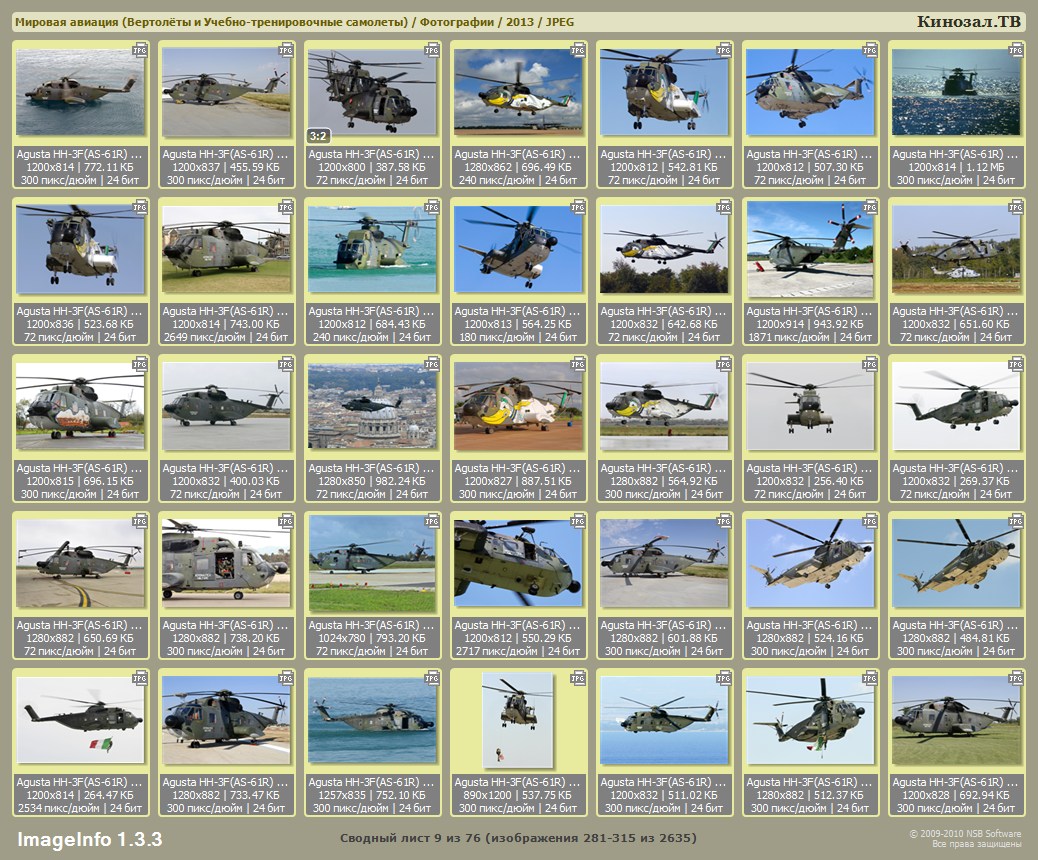
Task: Select the helicopter floating on water thumbnail
Action: tap(80, 93)
